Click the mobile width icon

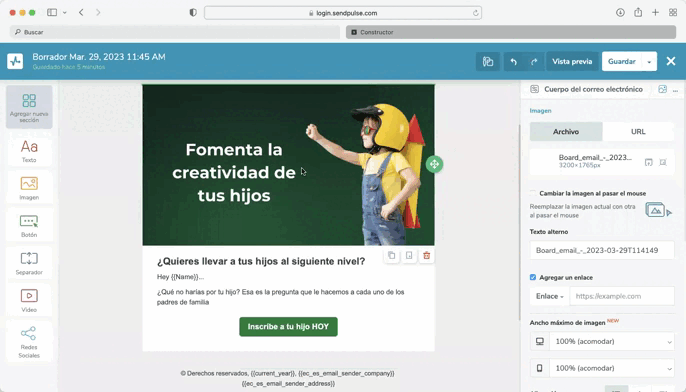(540, 368)
